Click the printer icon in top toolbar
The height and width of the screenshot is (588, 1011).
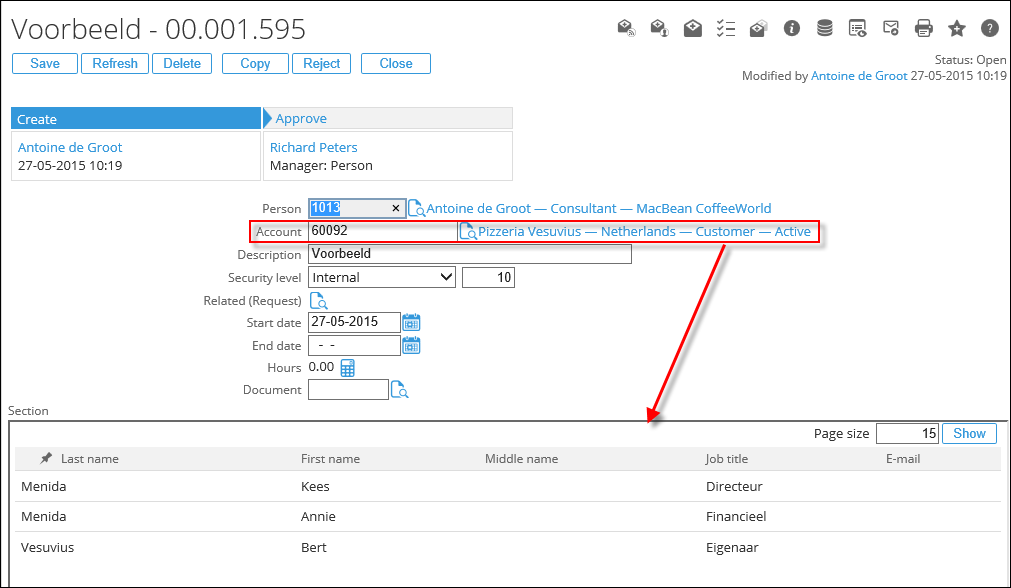pyautogui.click(x=924, y=28)
